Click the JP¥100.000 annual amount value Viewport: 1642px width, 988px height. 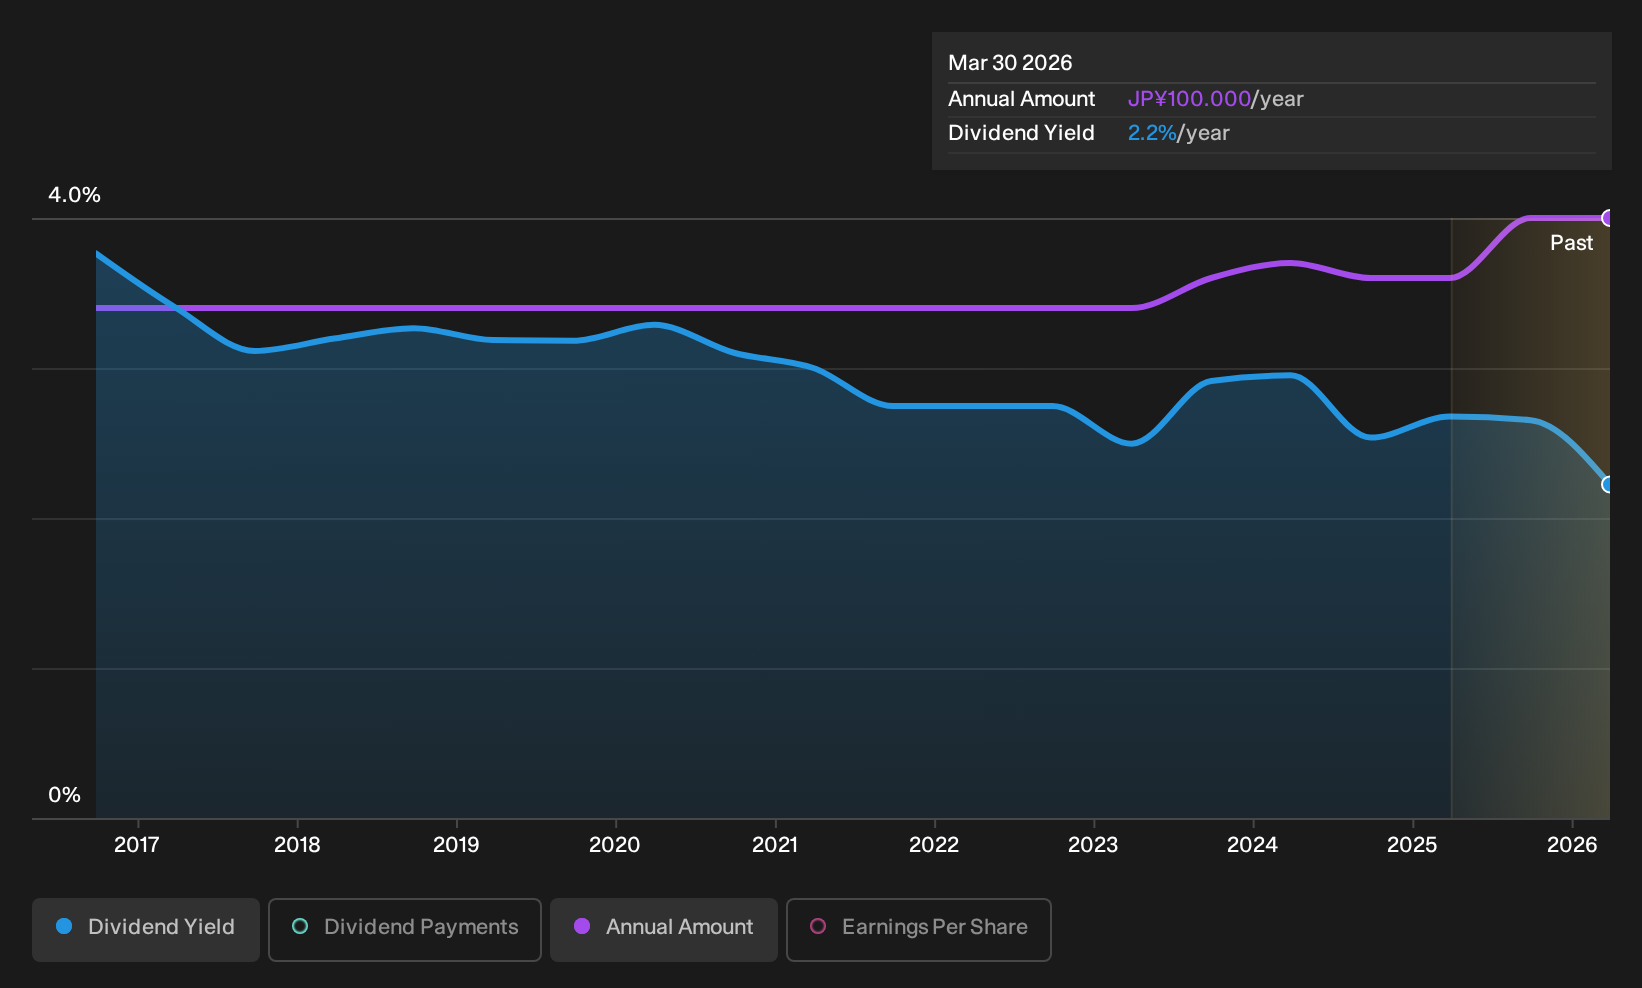(1189, 99)
